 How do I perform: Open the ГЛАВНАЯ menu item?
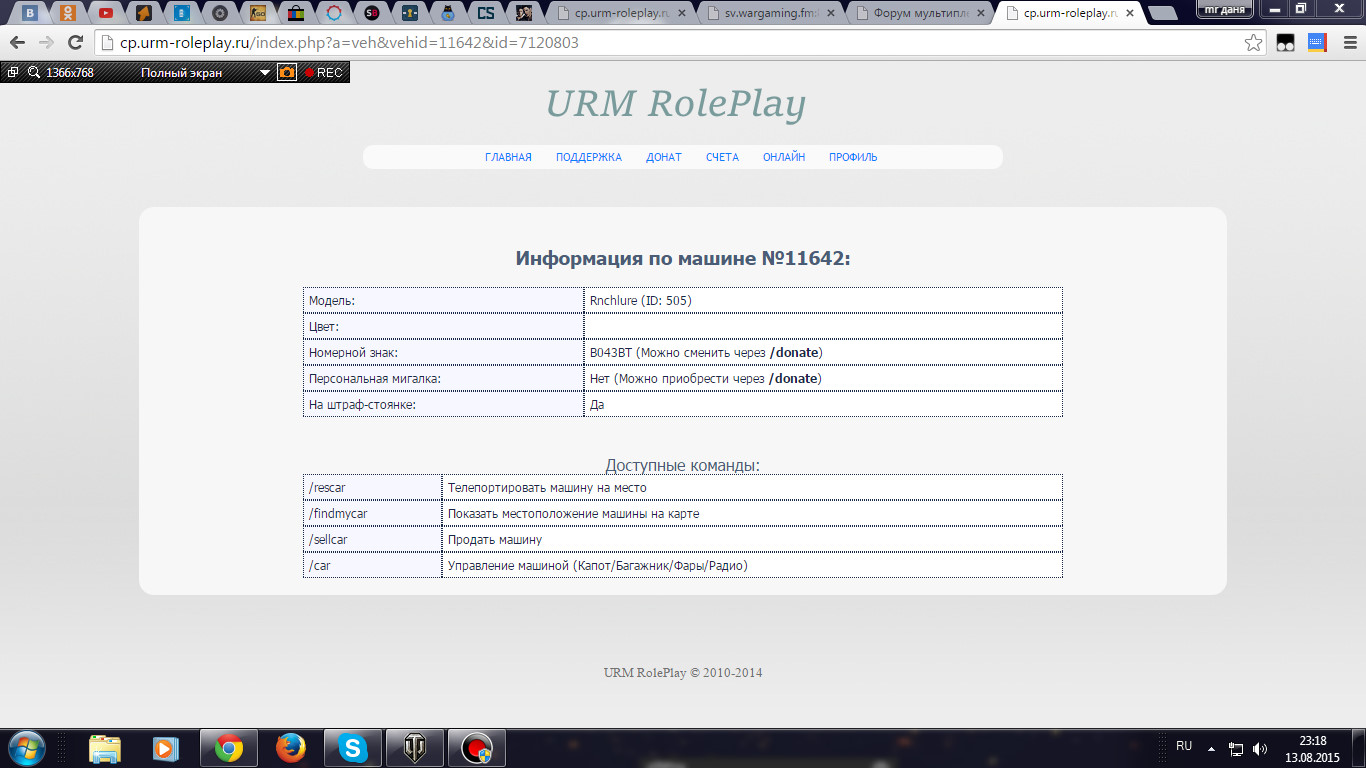(508, 157)
